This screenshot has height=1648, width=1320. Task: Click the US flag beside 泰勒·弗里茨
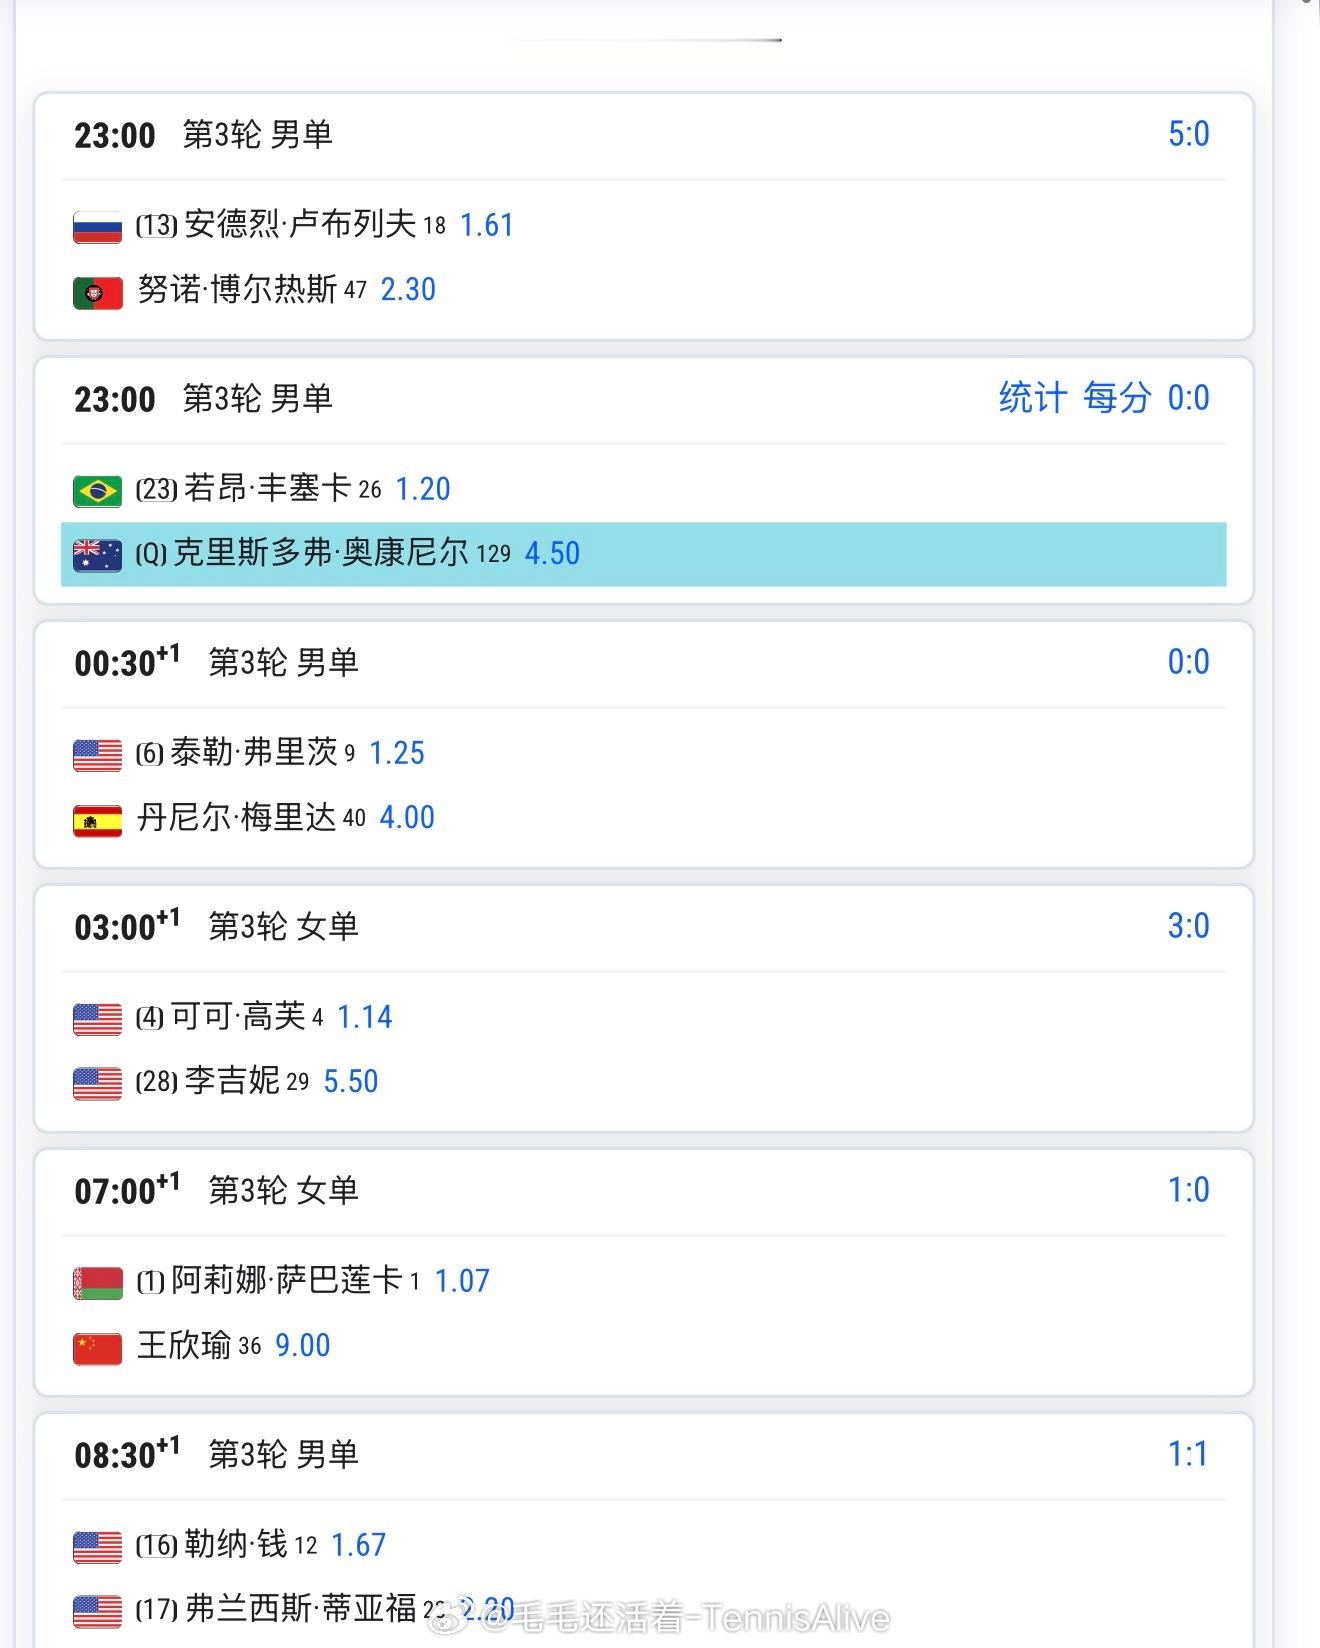pyautogui.click(x=98, y=755)
